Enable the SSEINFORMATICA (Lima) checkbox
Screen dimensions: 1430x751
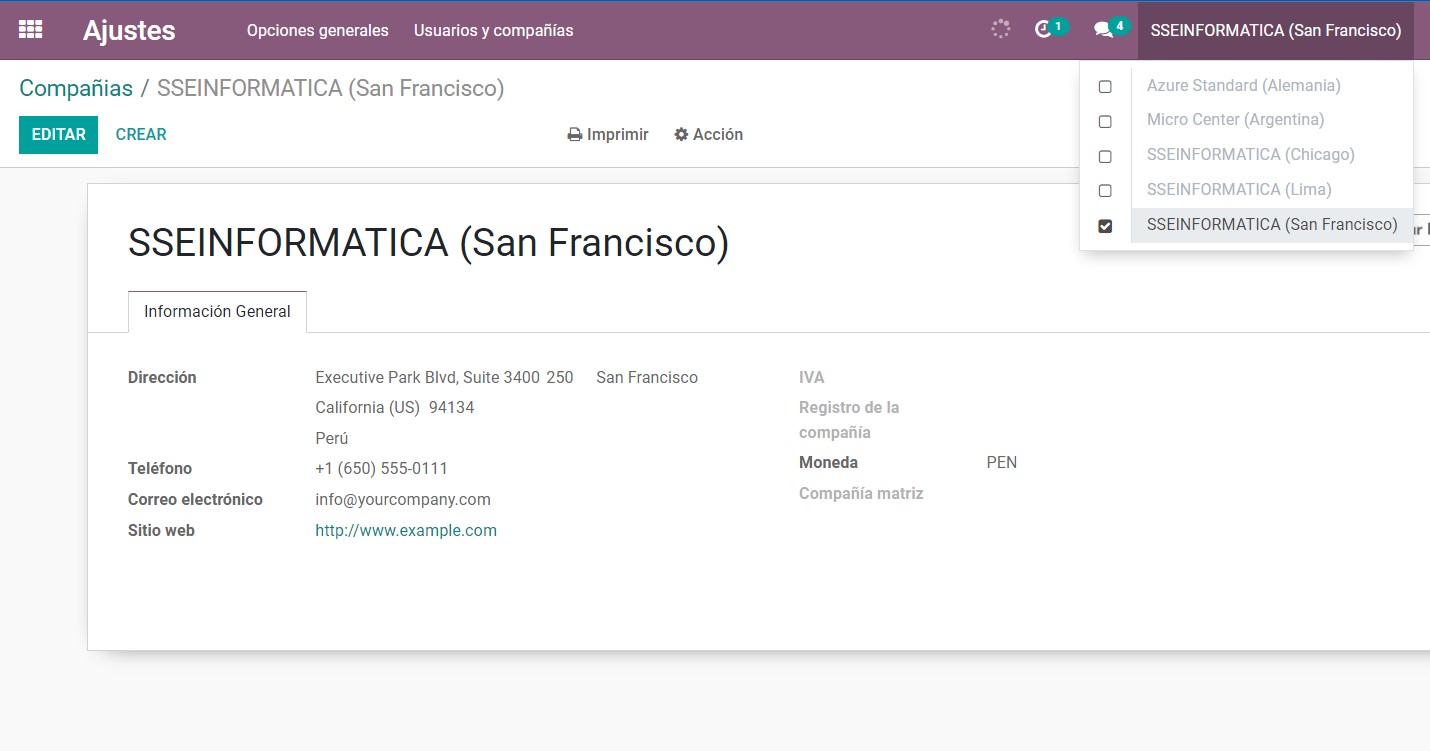[x=1105, y=191]
